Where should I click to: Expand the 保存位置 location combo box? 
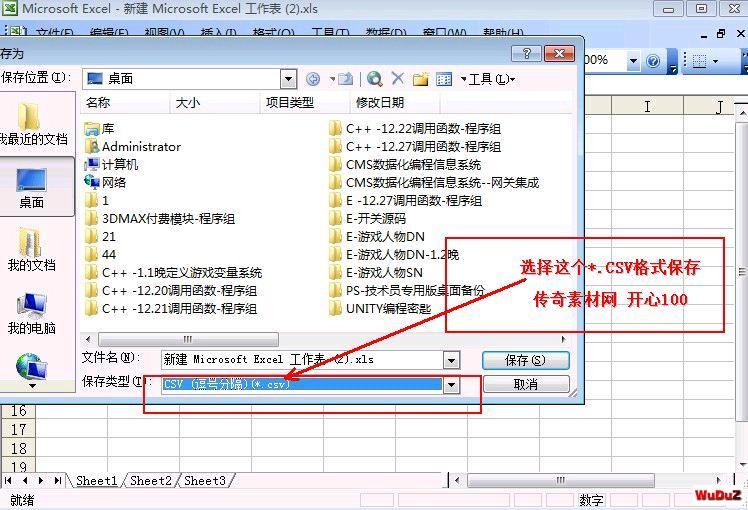point(288,79)
